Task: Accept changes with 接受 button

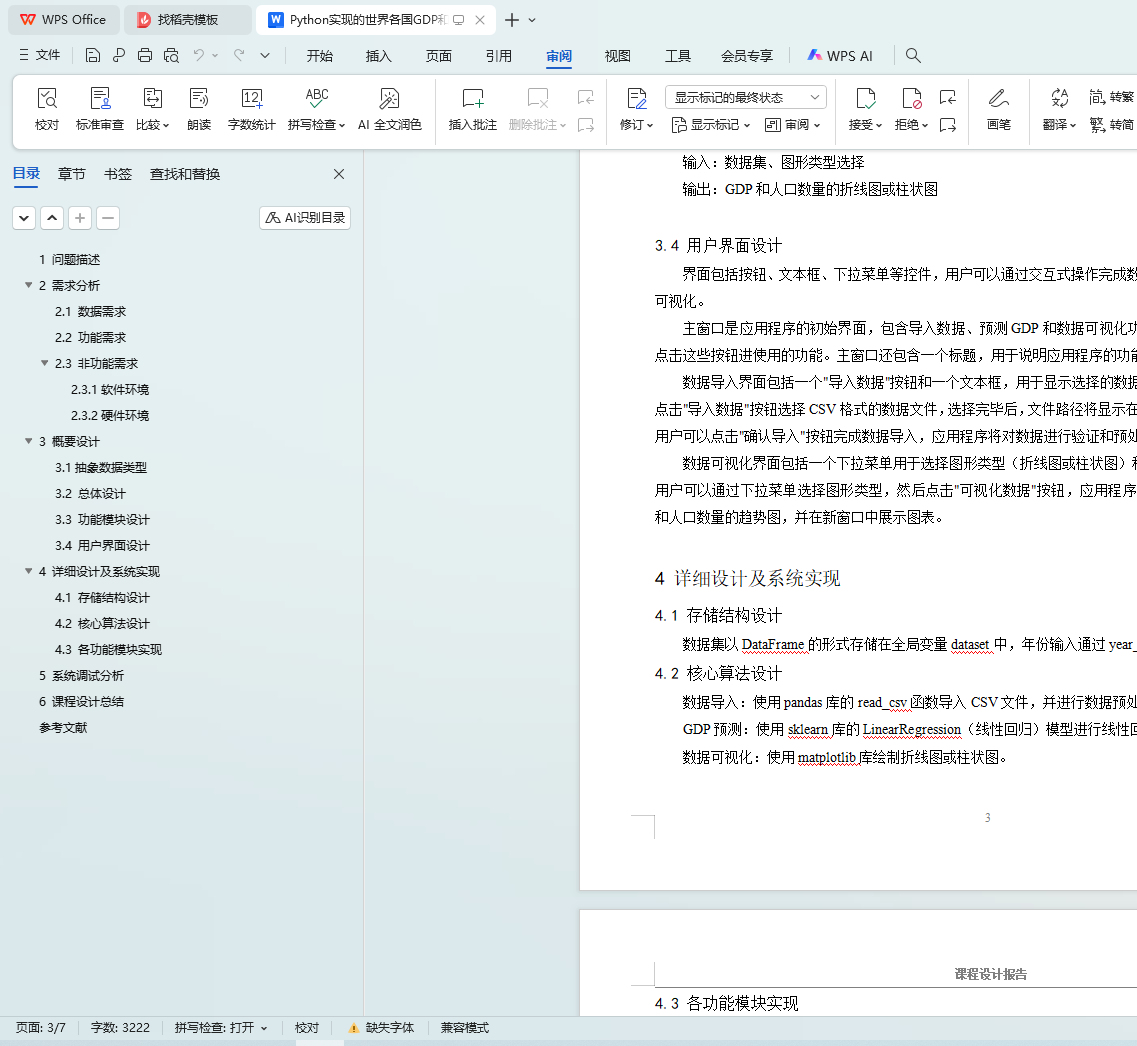Action: coord(865,109)
